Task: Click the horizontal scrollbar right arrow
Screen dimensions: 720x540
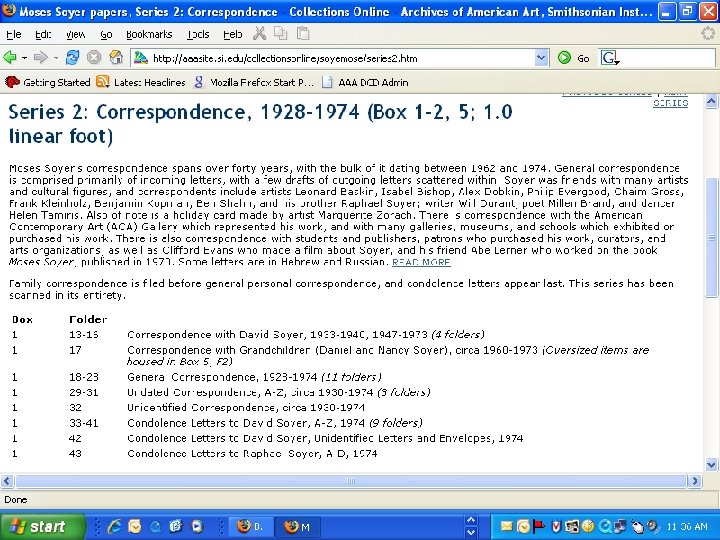Action: pyautogui.click(x=694, y=481)
